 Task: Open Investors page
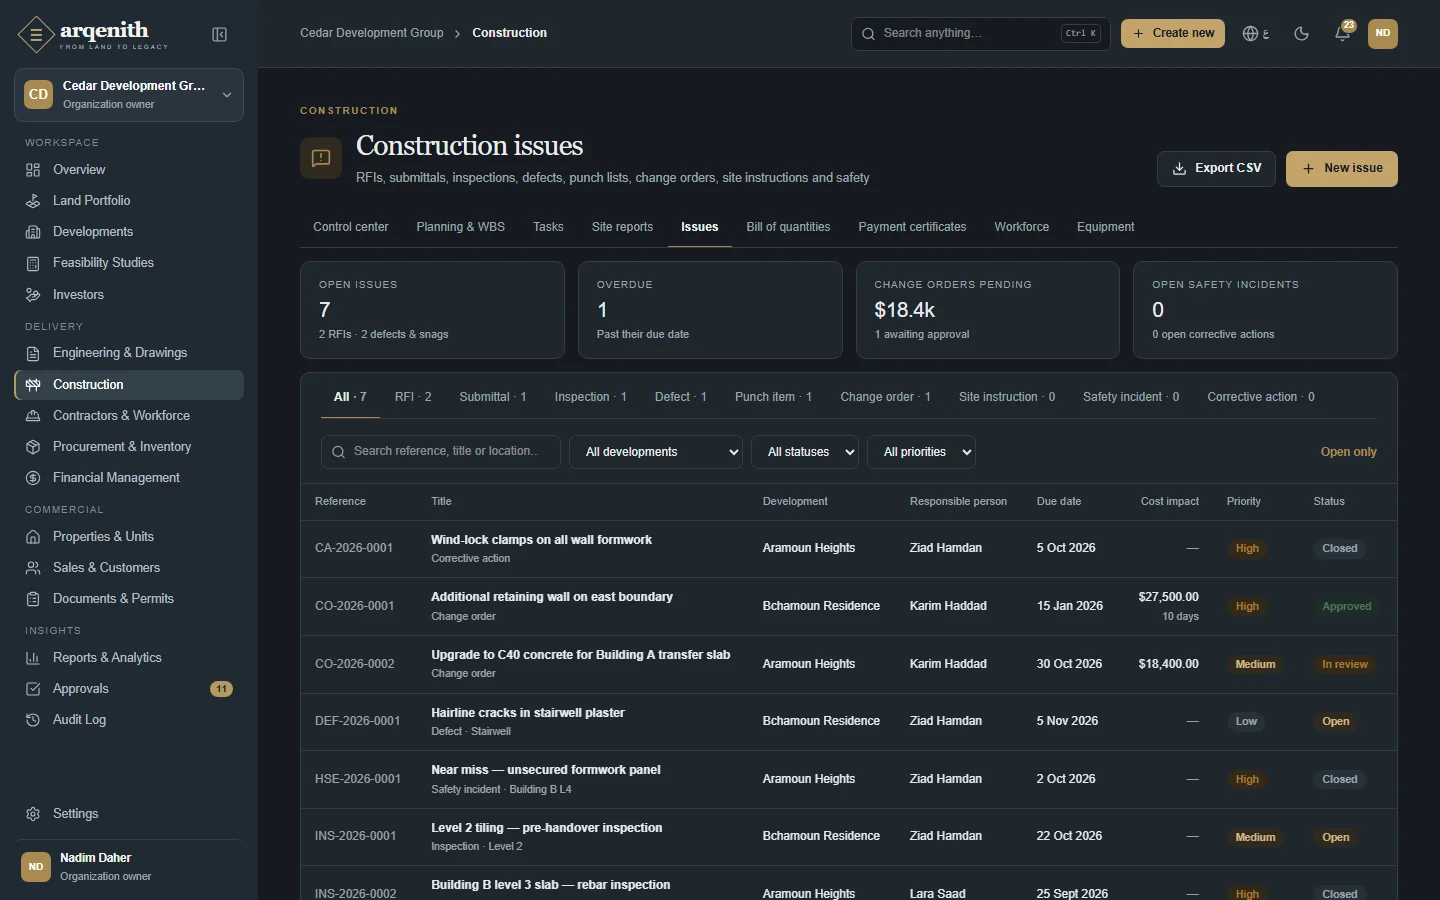[x=129, y=295]
